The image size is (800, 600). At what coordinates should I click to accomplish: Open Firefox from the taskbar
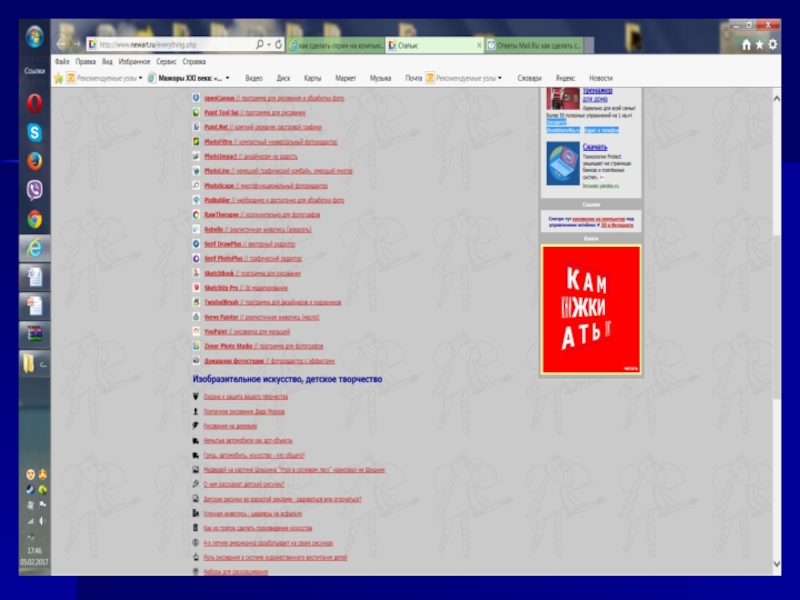(34, 161)
